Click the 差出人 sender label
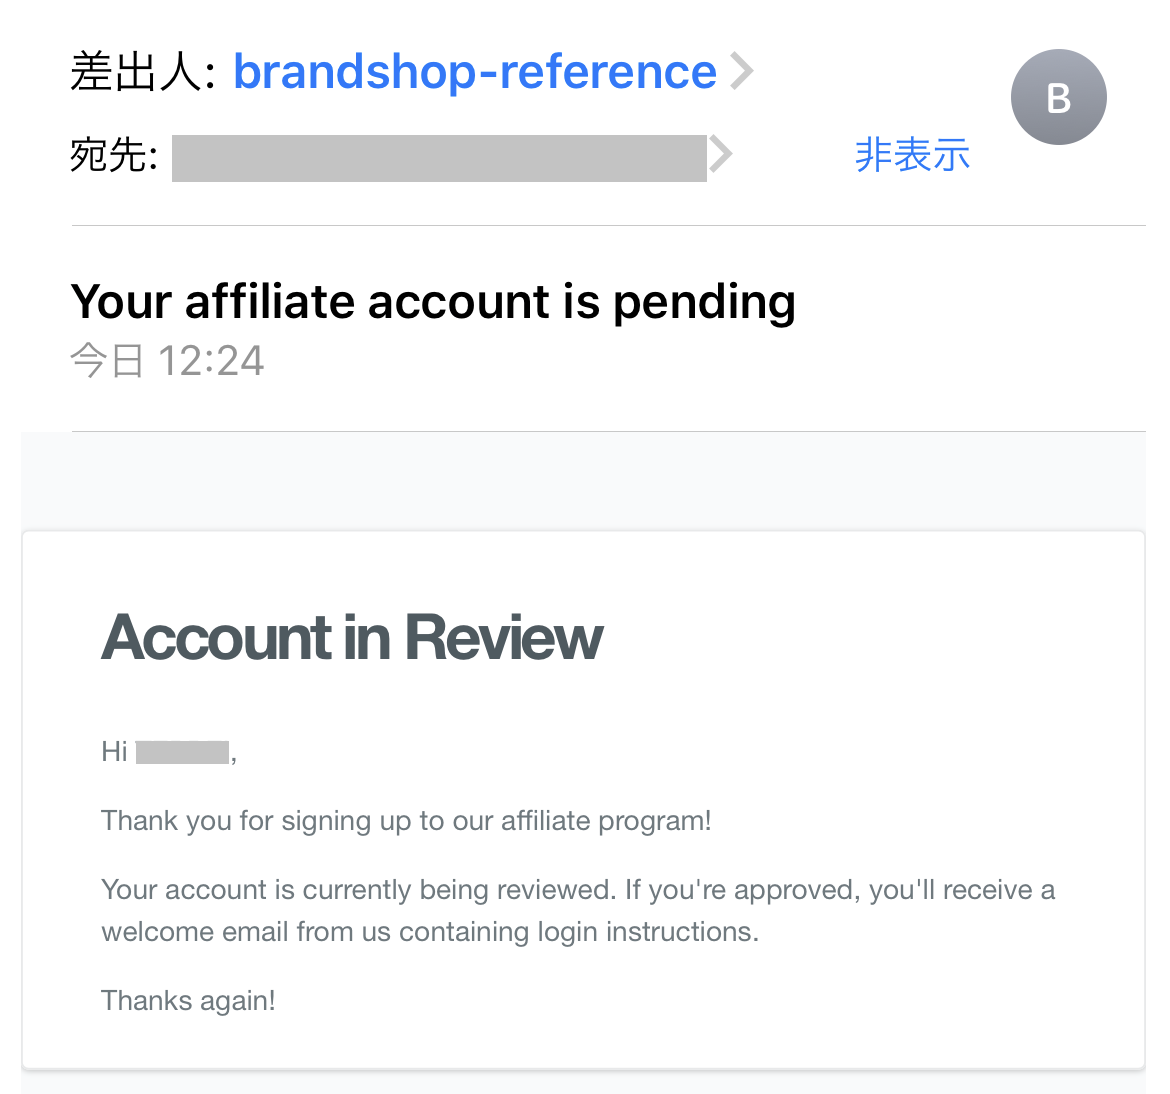Image resolution: width=1170 pixels, height=1094 pixels. (x=143, y=72)
